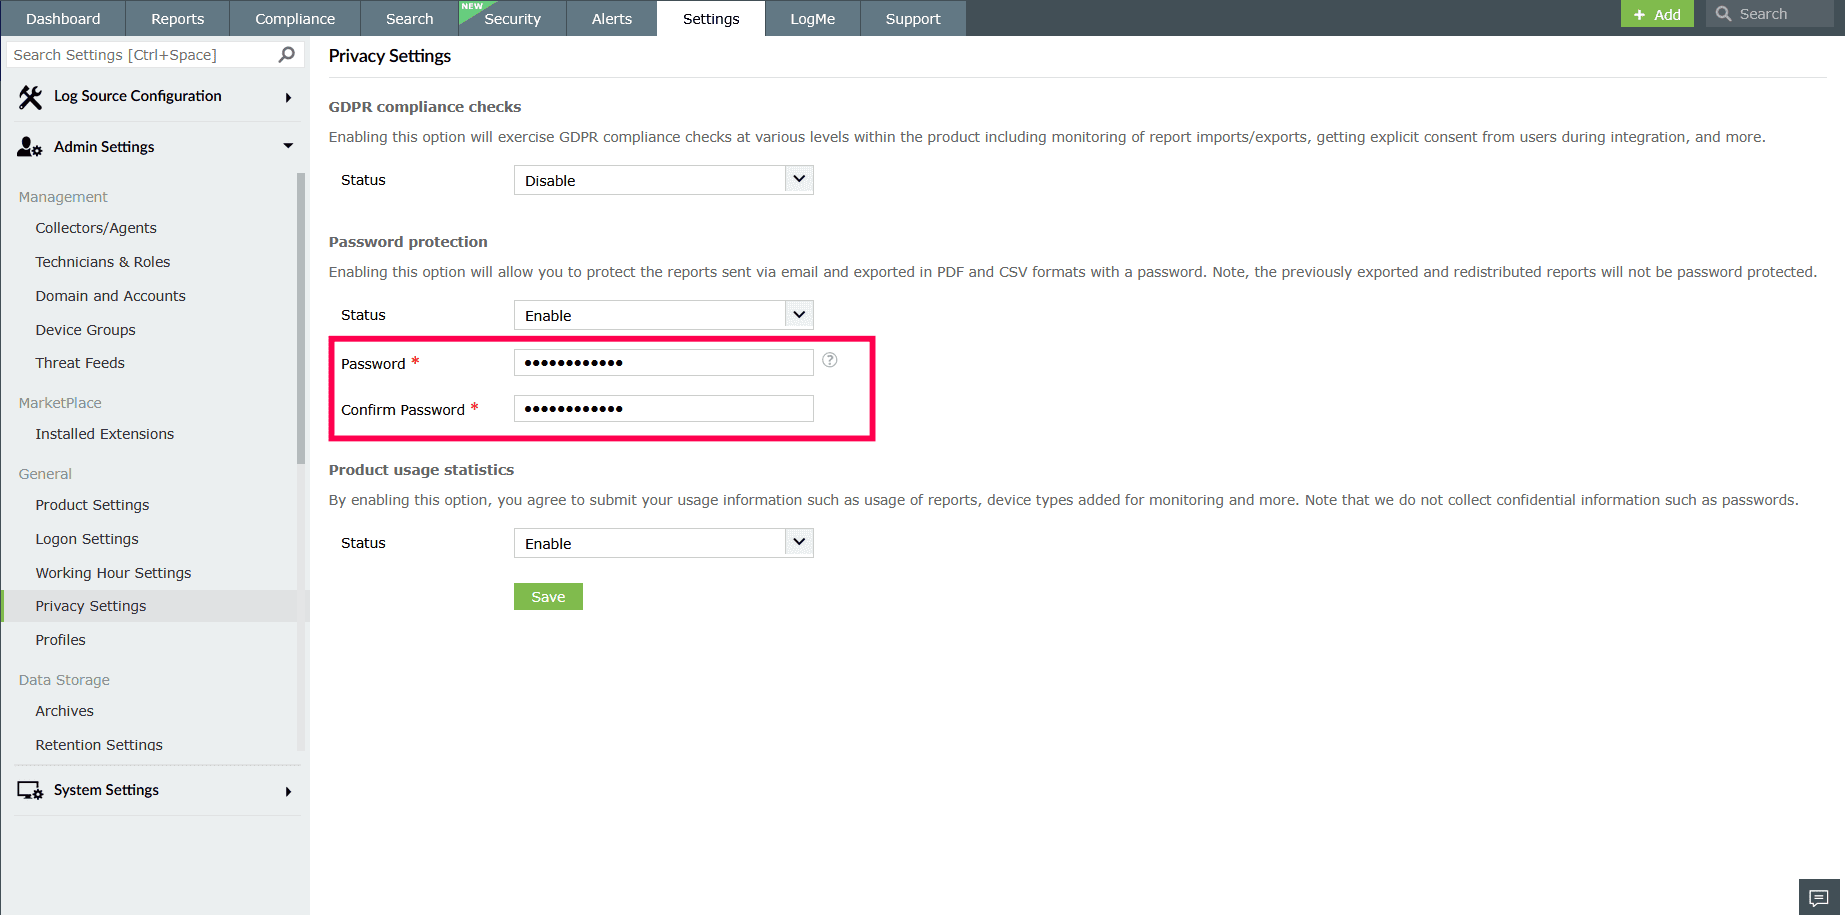Click the Save button
The height and width of the screenshot is (915, 1845).
(x=547, y=596)
